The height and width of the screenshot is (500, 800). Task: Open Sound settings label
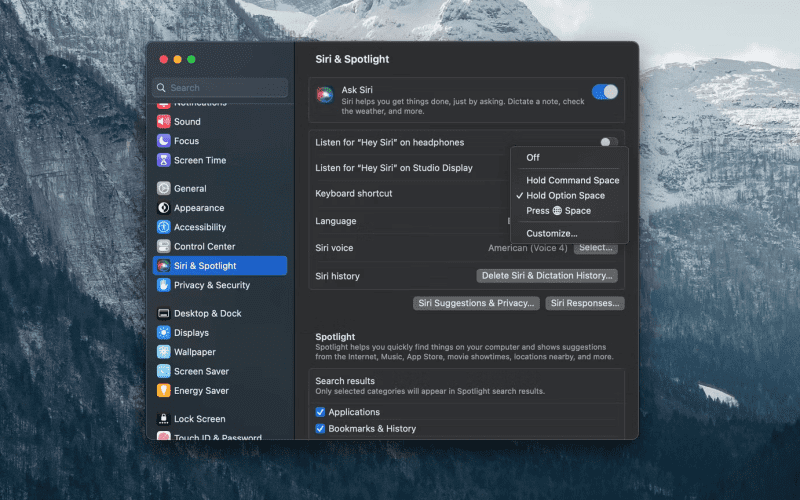[x=187, y=121]
